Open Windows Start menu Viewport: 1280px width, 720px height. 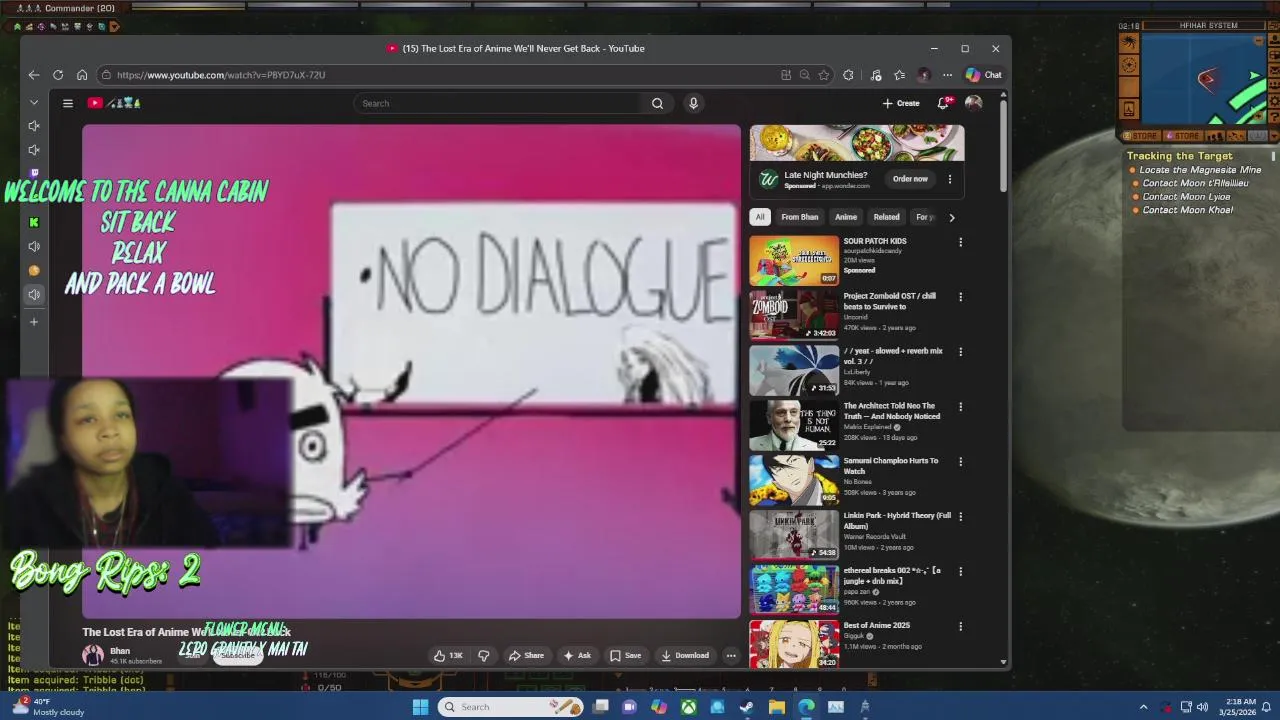(x=420, y=707)
